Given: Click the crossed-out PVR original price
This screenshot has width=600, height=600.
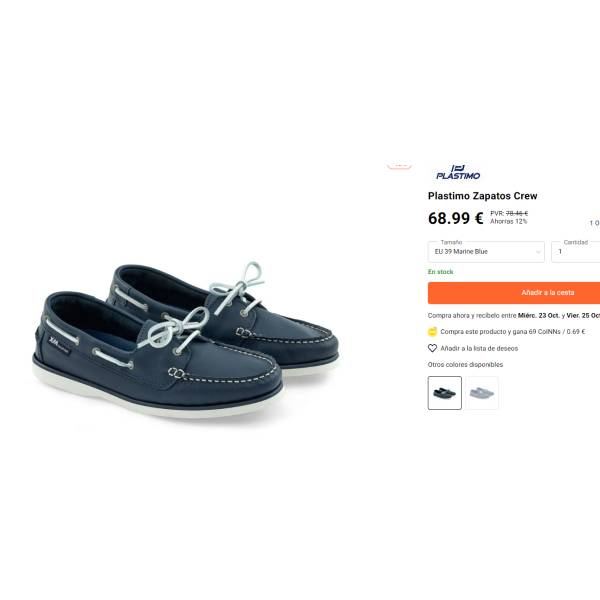Looking at the screenshot, I should point(517,214).
